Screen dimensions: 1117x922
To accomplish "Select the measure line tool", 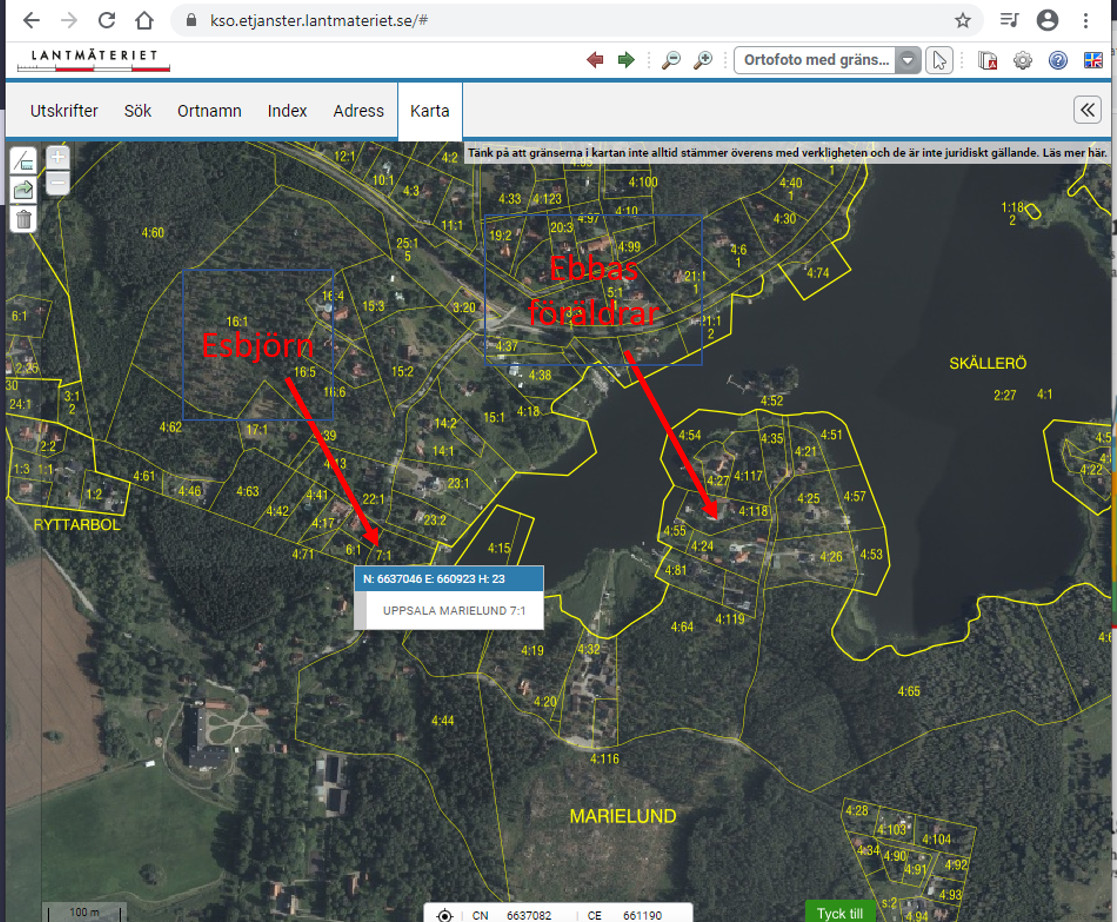I will click(23, 159).
